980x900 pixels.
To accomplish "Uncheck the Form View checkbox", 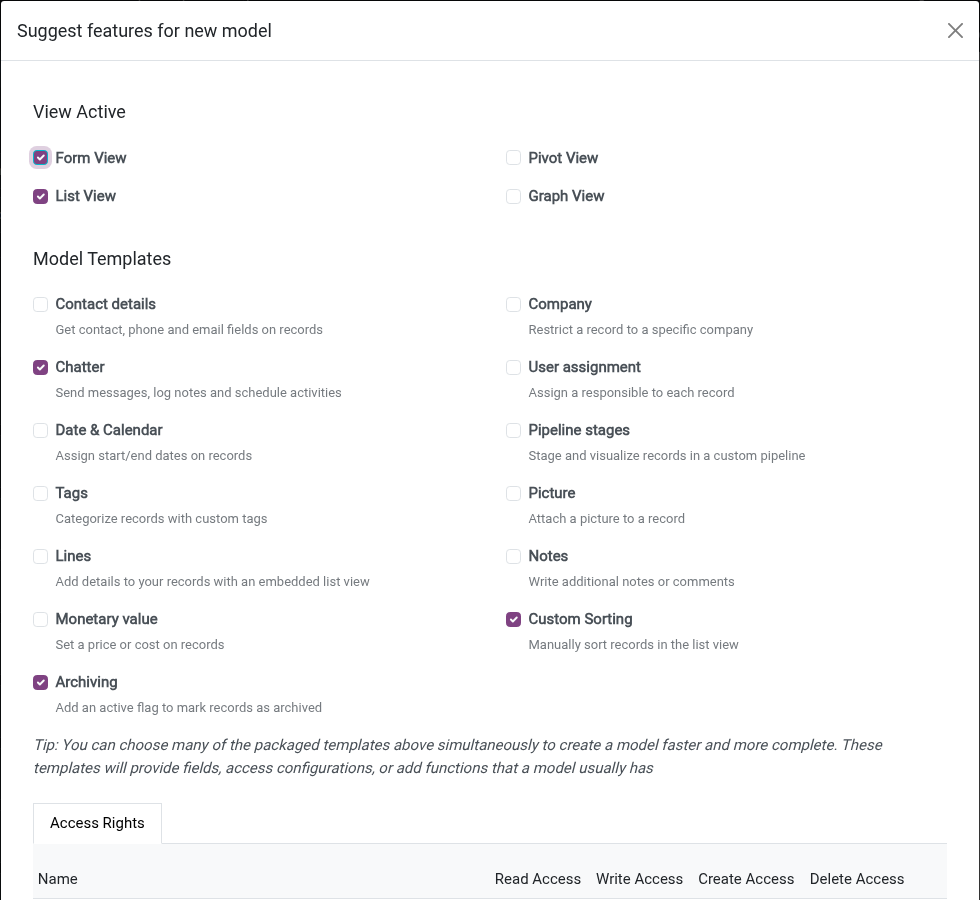I will click(41, 158).
